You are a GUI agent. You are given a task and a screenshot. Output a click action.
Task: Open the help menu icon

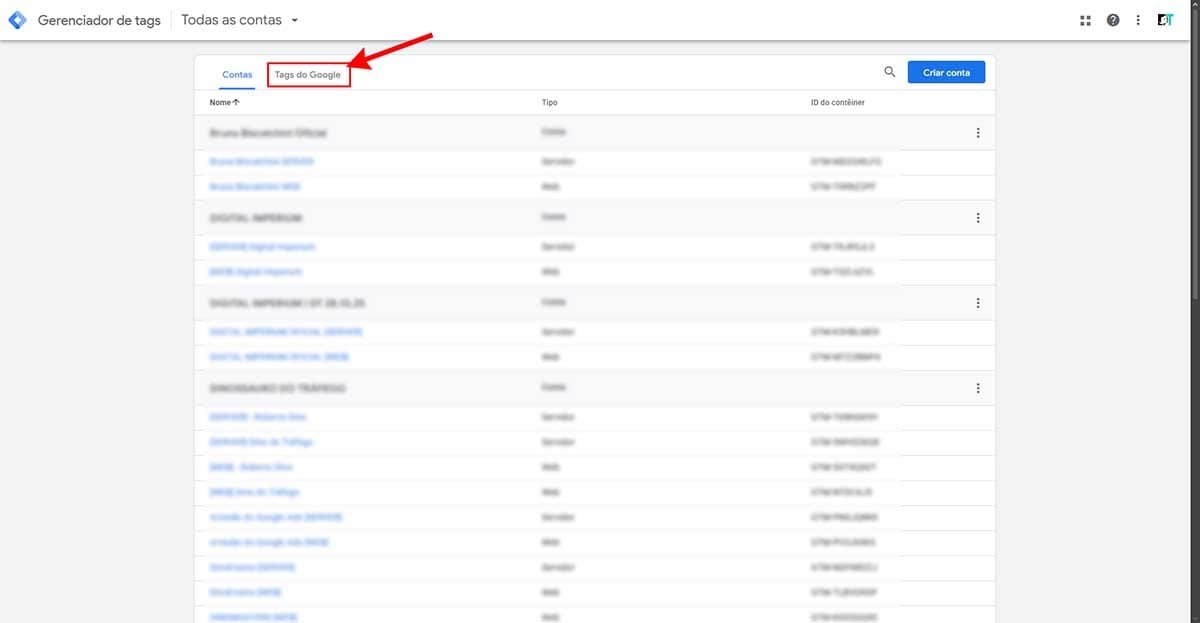[x=1113, y=20]
